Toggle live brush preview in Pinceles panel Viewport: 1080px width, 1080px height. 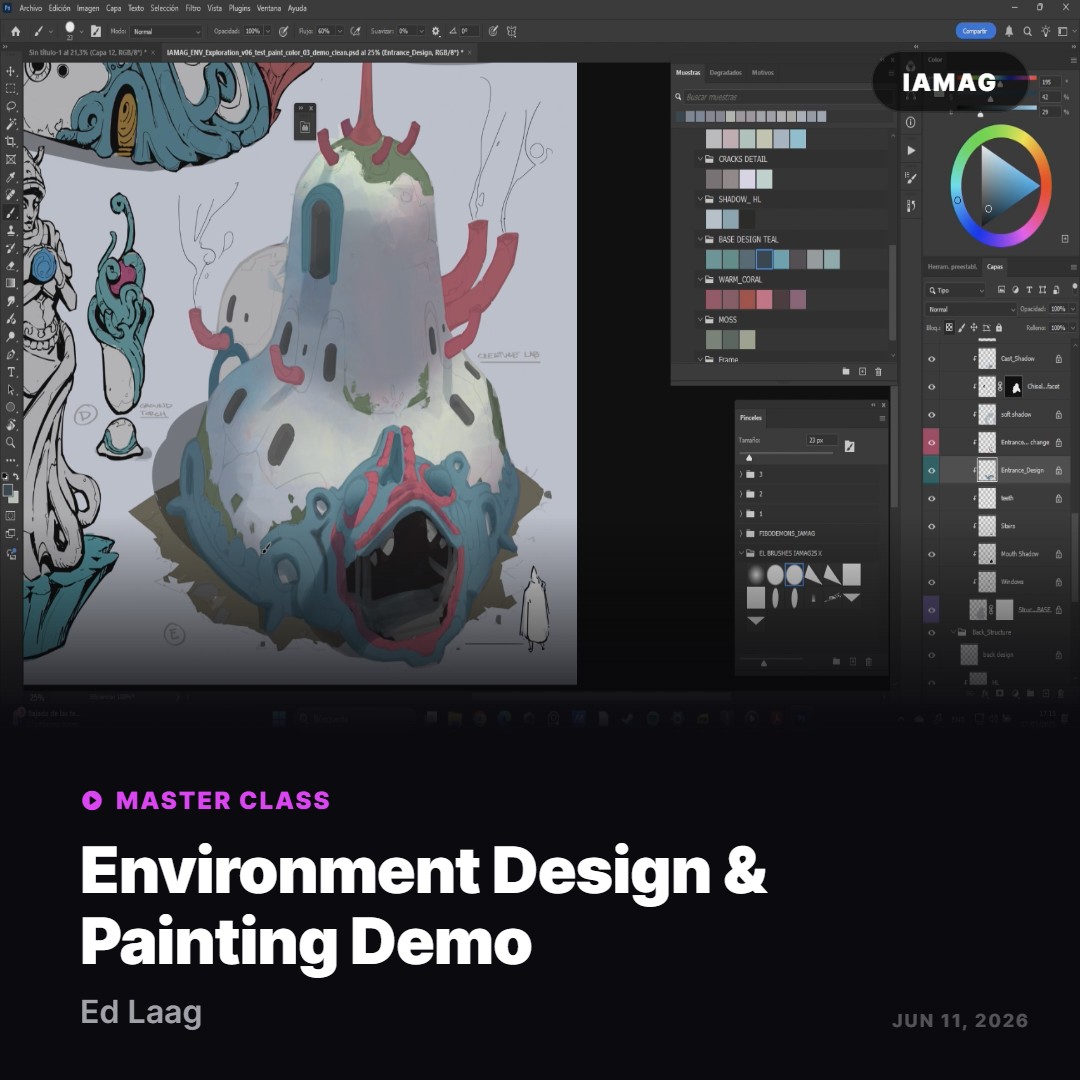(x=849, y=446)
